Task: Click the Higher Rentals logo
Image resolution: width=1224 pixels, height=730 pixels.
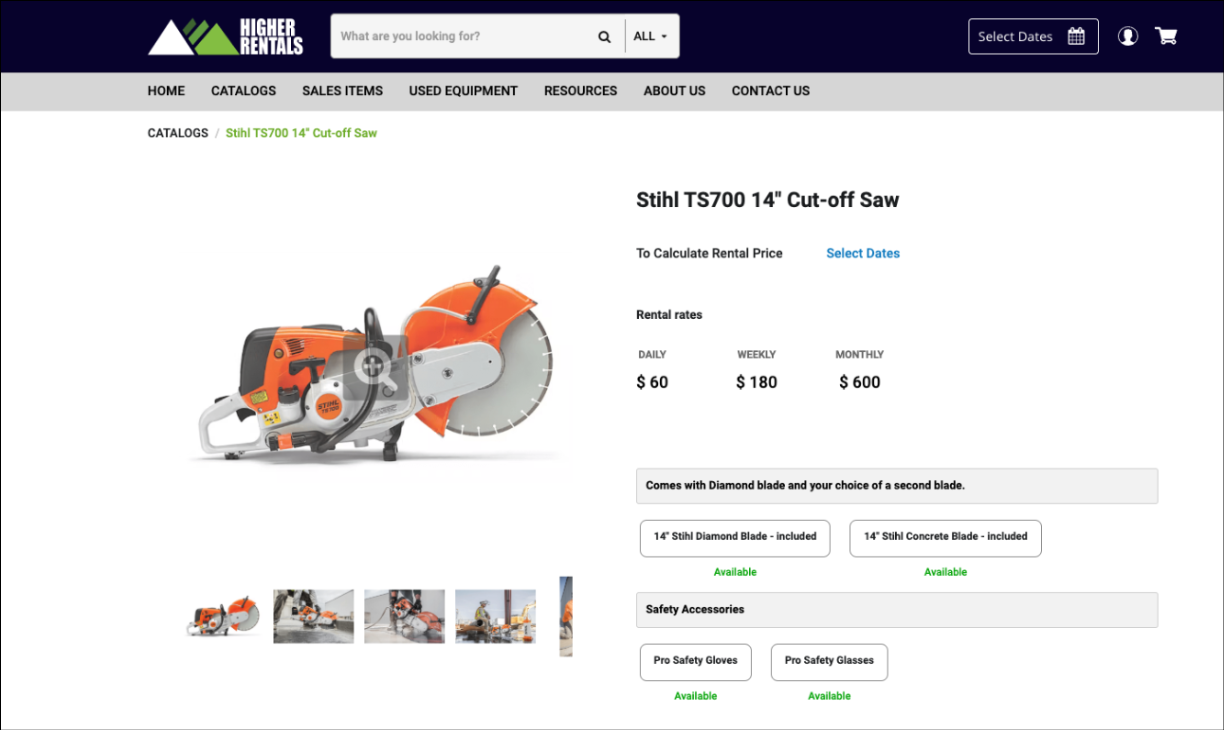Action: coord(226,37)
